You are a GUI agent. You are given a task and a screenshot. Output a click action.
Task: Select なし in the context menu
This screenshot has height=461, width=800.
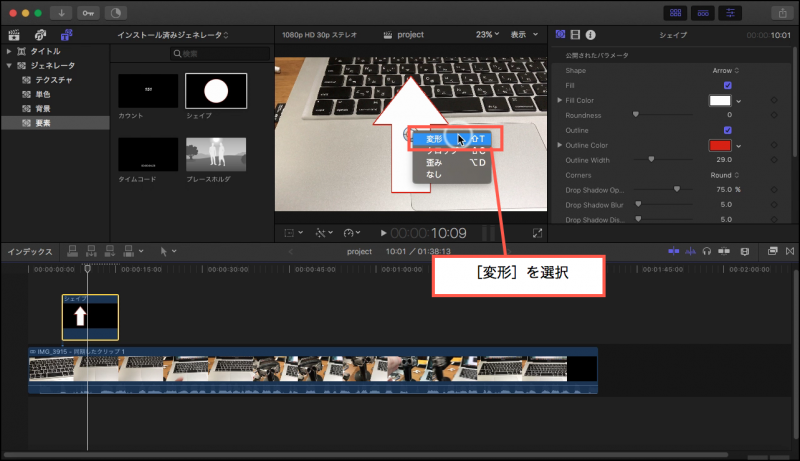point(452,174)
